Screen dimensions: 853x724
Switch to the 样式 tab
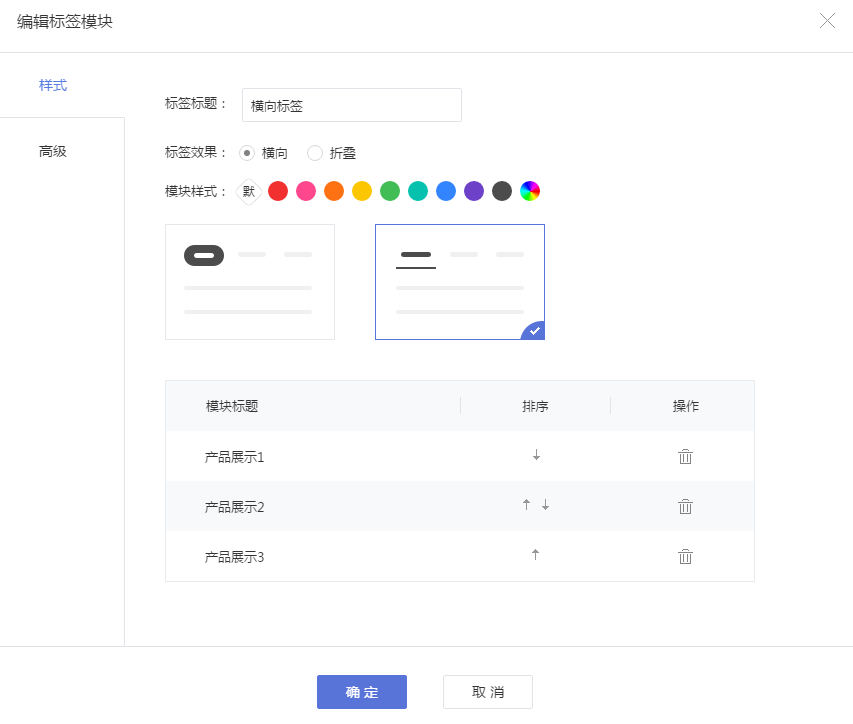click(53, 85)
